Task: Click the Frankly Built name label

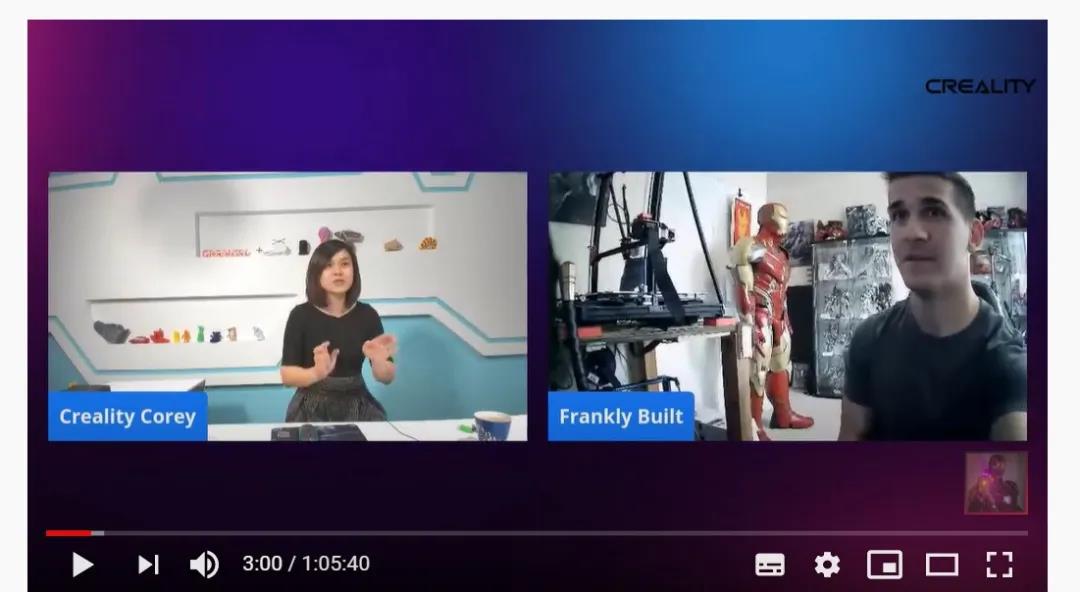Action: pyautogui.click(x=621, y=416)
